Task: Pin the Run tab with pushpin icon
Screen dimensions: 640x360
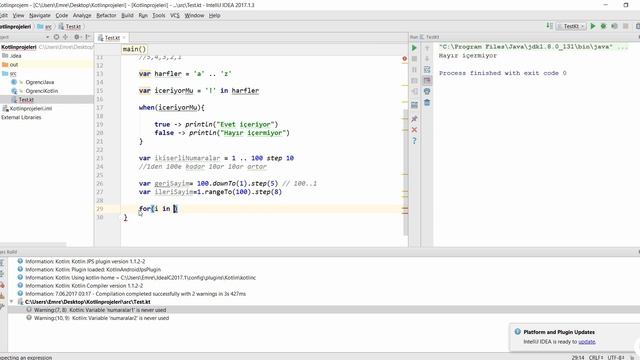Action: click(414, 119)
